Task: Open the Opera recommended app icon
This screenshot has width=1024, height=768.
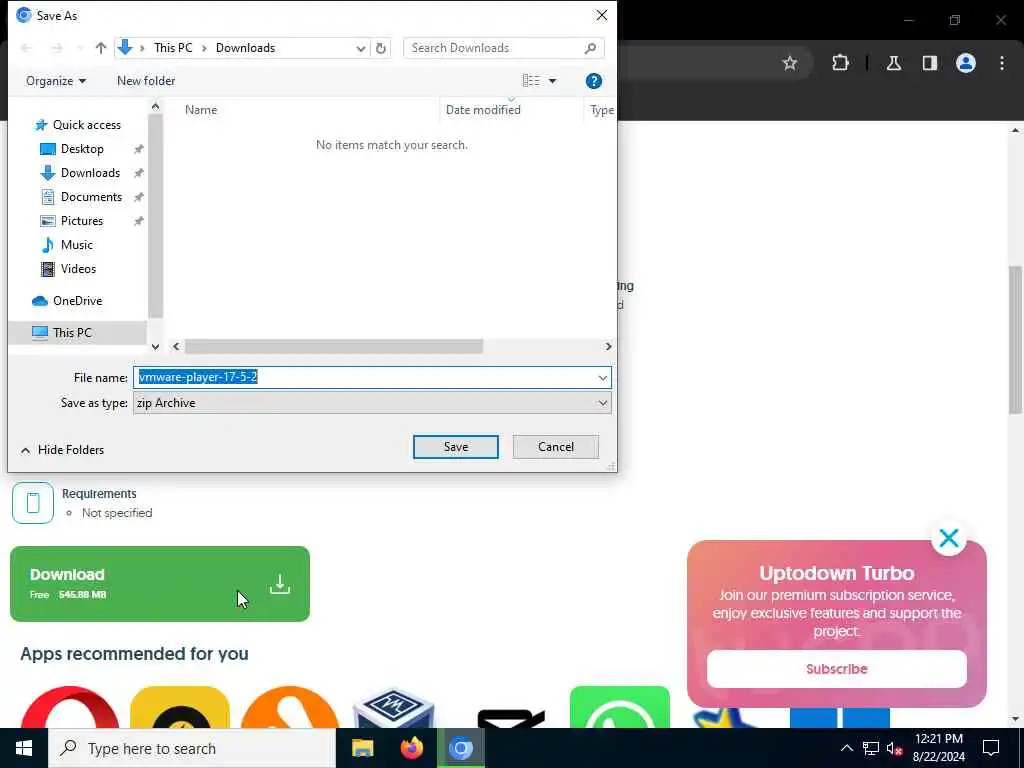Action: (70, 707)
